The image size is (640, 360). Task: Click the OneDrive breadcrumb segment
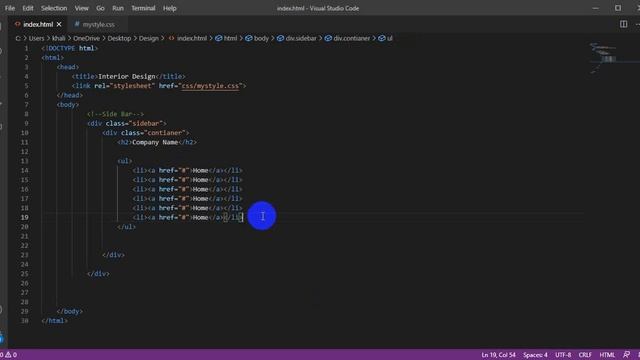coord(87,38)
